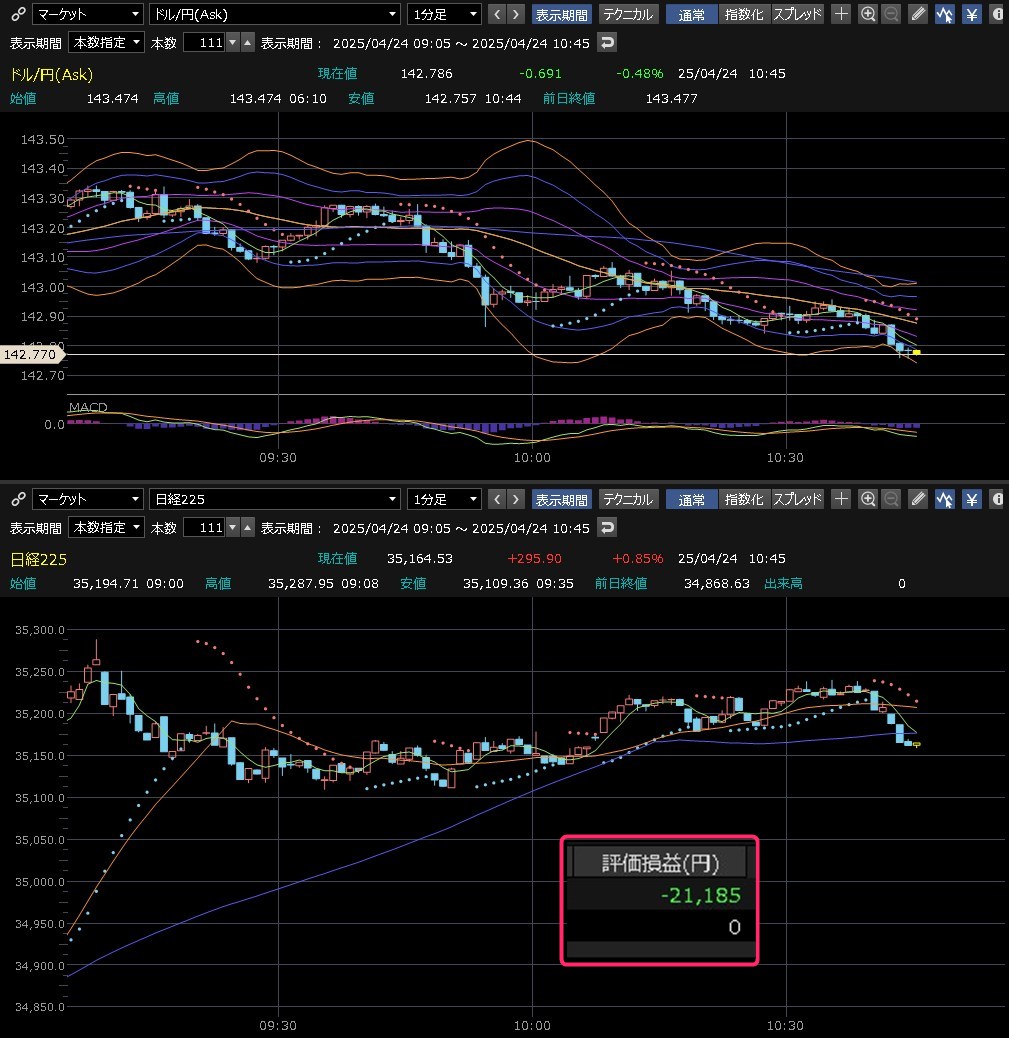The height and width of the screenshot is (1038, 1009).
Task: Click the MACD indicator label
Action: [x=87, y=406]
